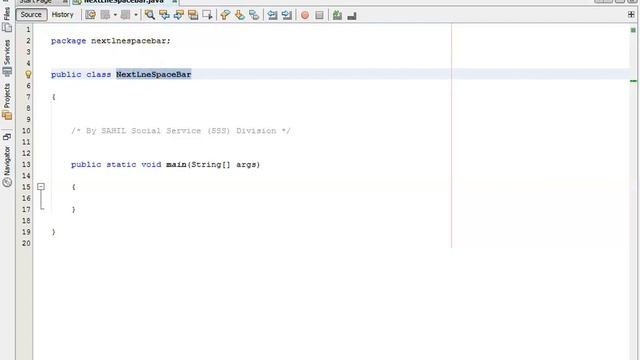Image resolution: width=640 pixels, height=360 pixels.
Task: Click the closing brace on line 19
Action: coord(53,232)
